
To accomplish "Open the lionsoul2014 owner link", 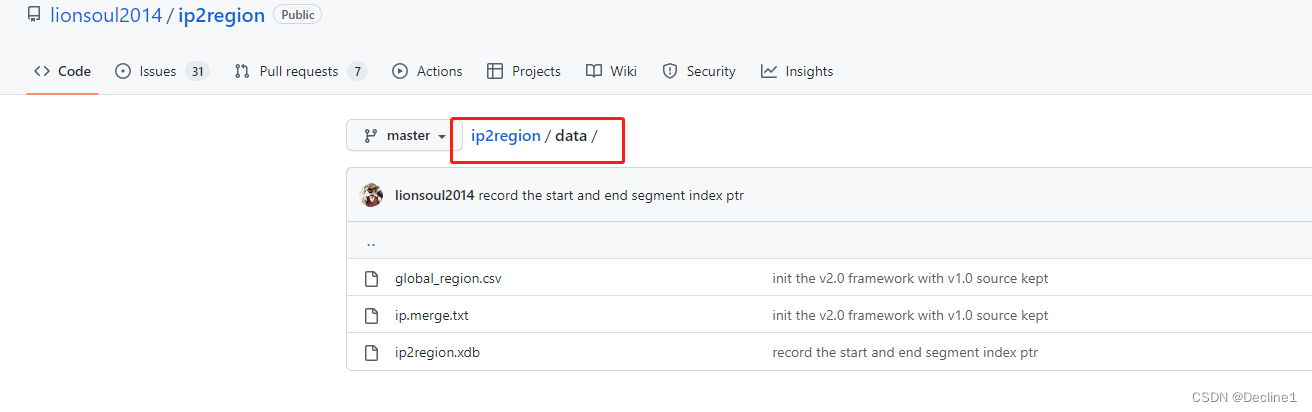I will click(107, 16).
